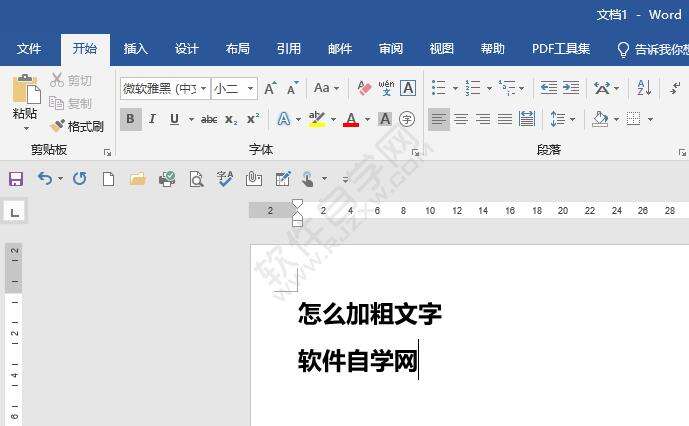Insert enclosed character circle icon
Screen dimensions: 689x426
pos(407,119)
